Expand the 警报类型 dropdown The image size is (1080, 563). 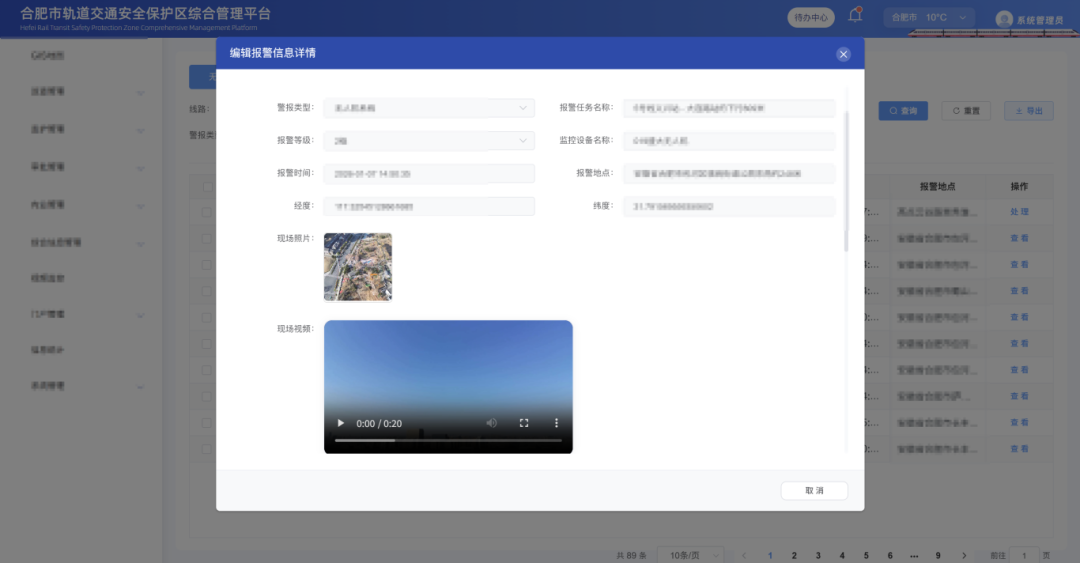429,108
